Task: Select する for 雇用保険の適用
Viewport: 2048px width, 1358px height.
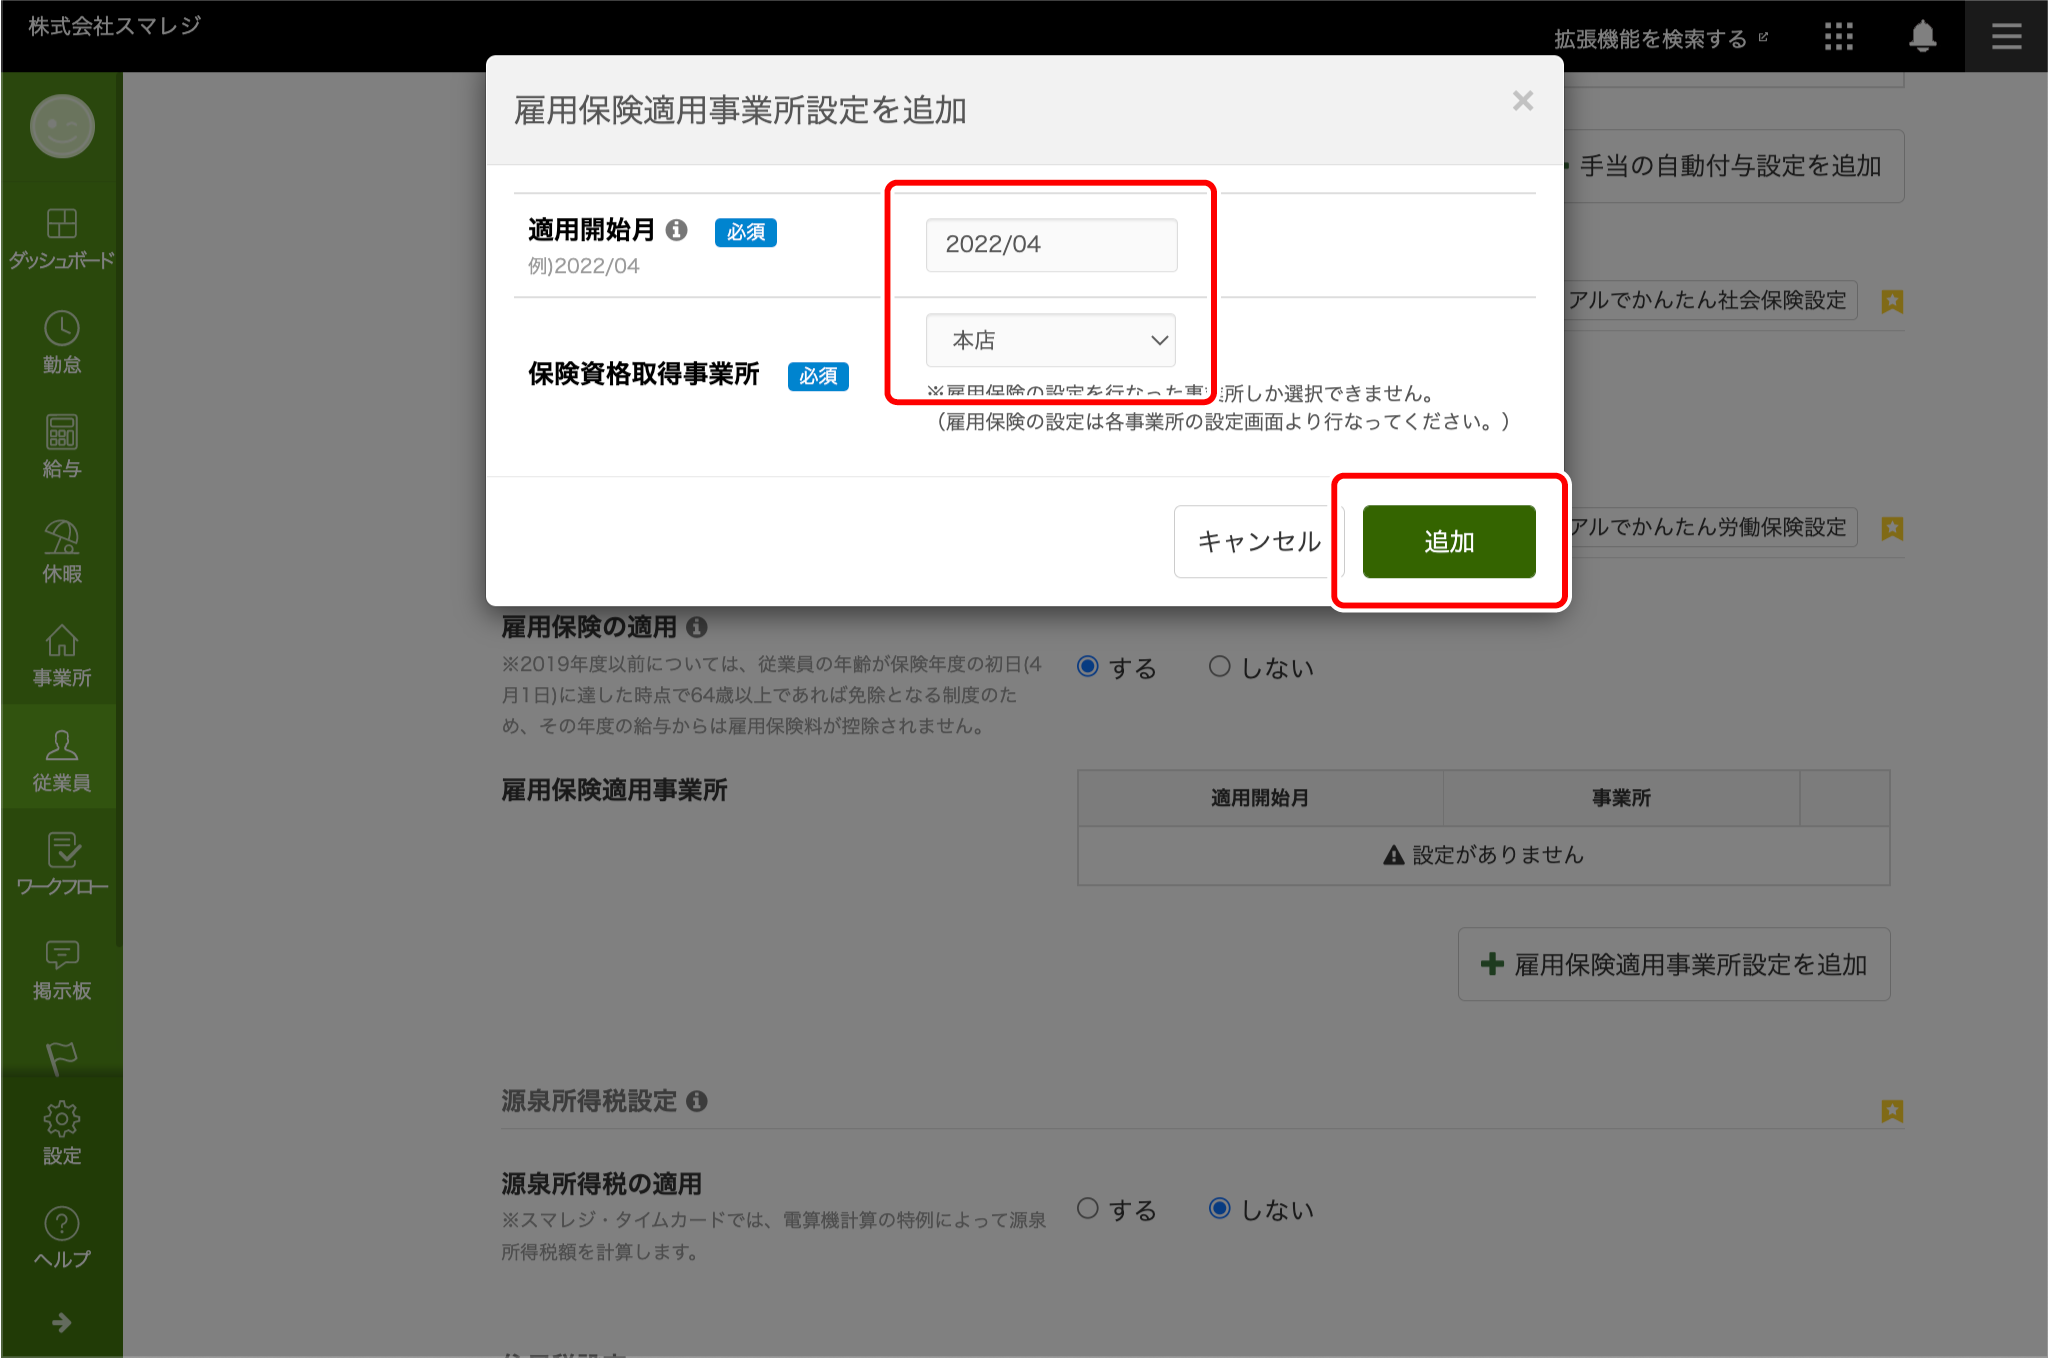Action: [x=1088, y=667]
